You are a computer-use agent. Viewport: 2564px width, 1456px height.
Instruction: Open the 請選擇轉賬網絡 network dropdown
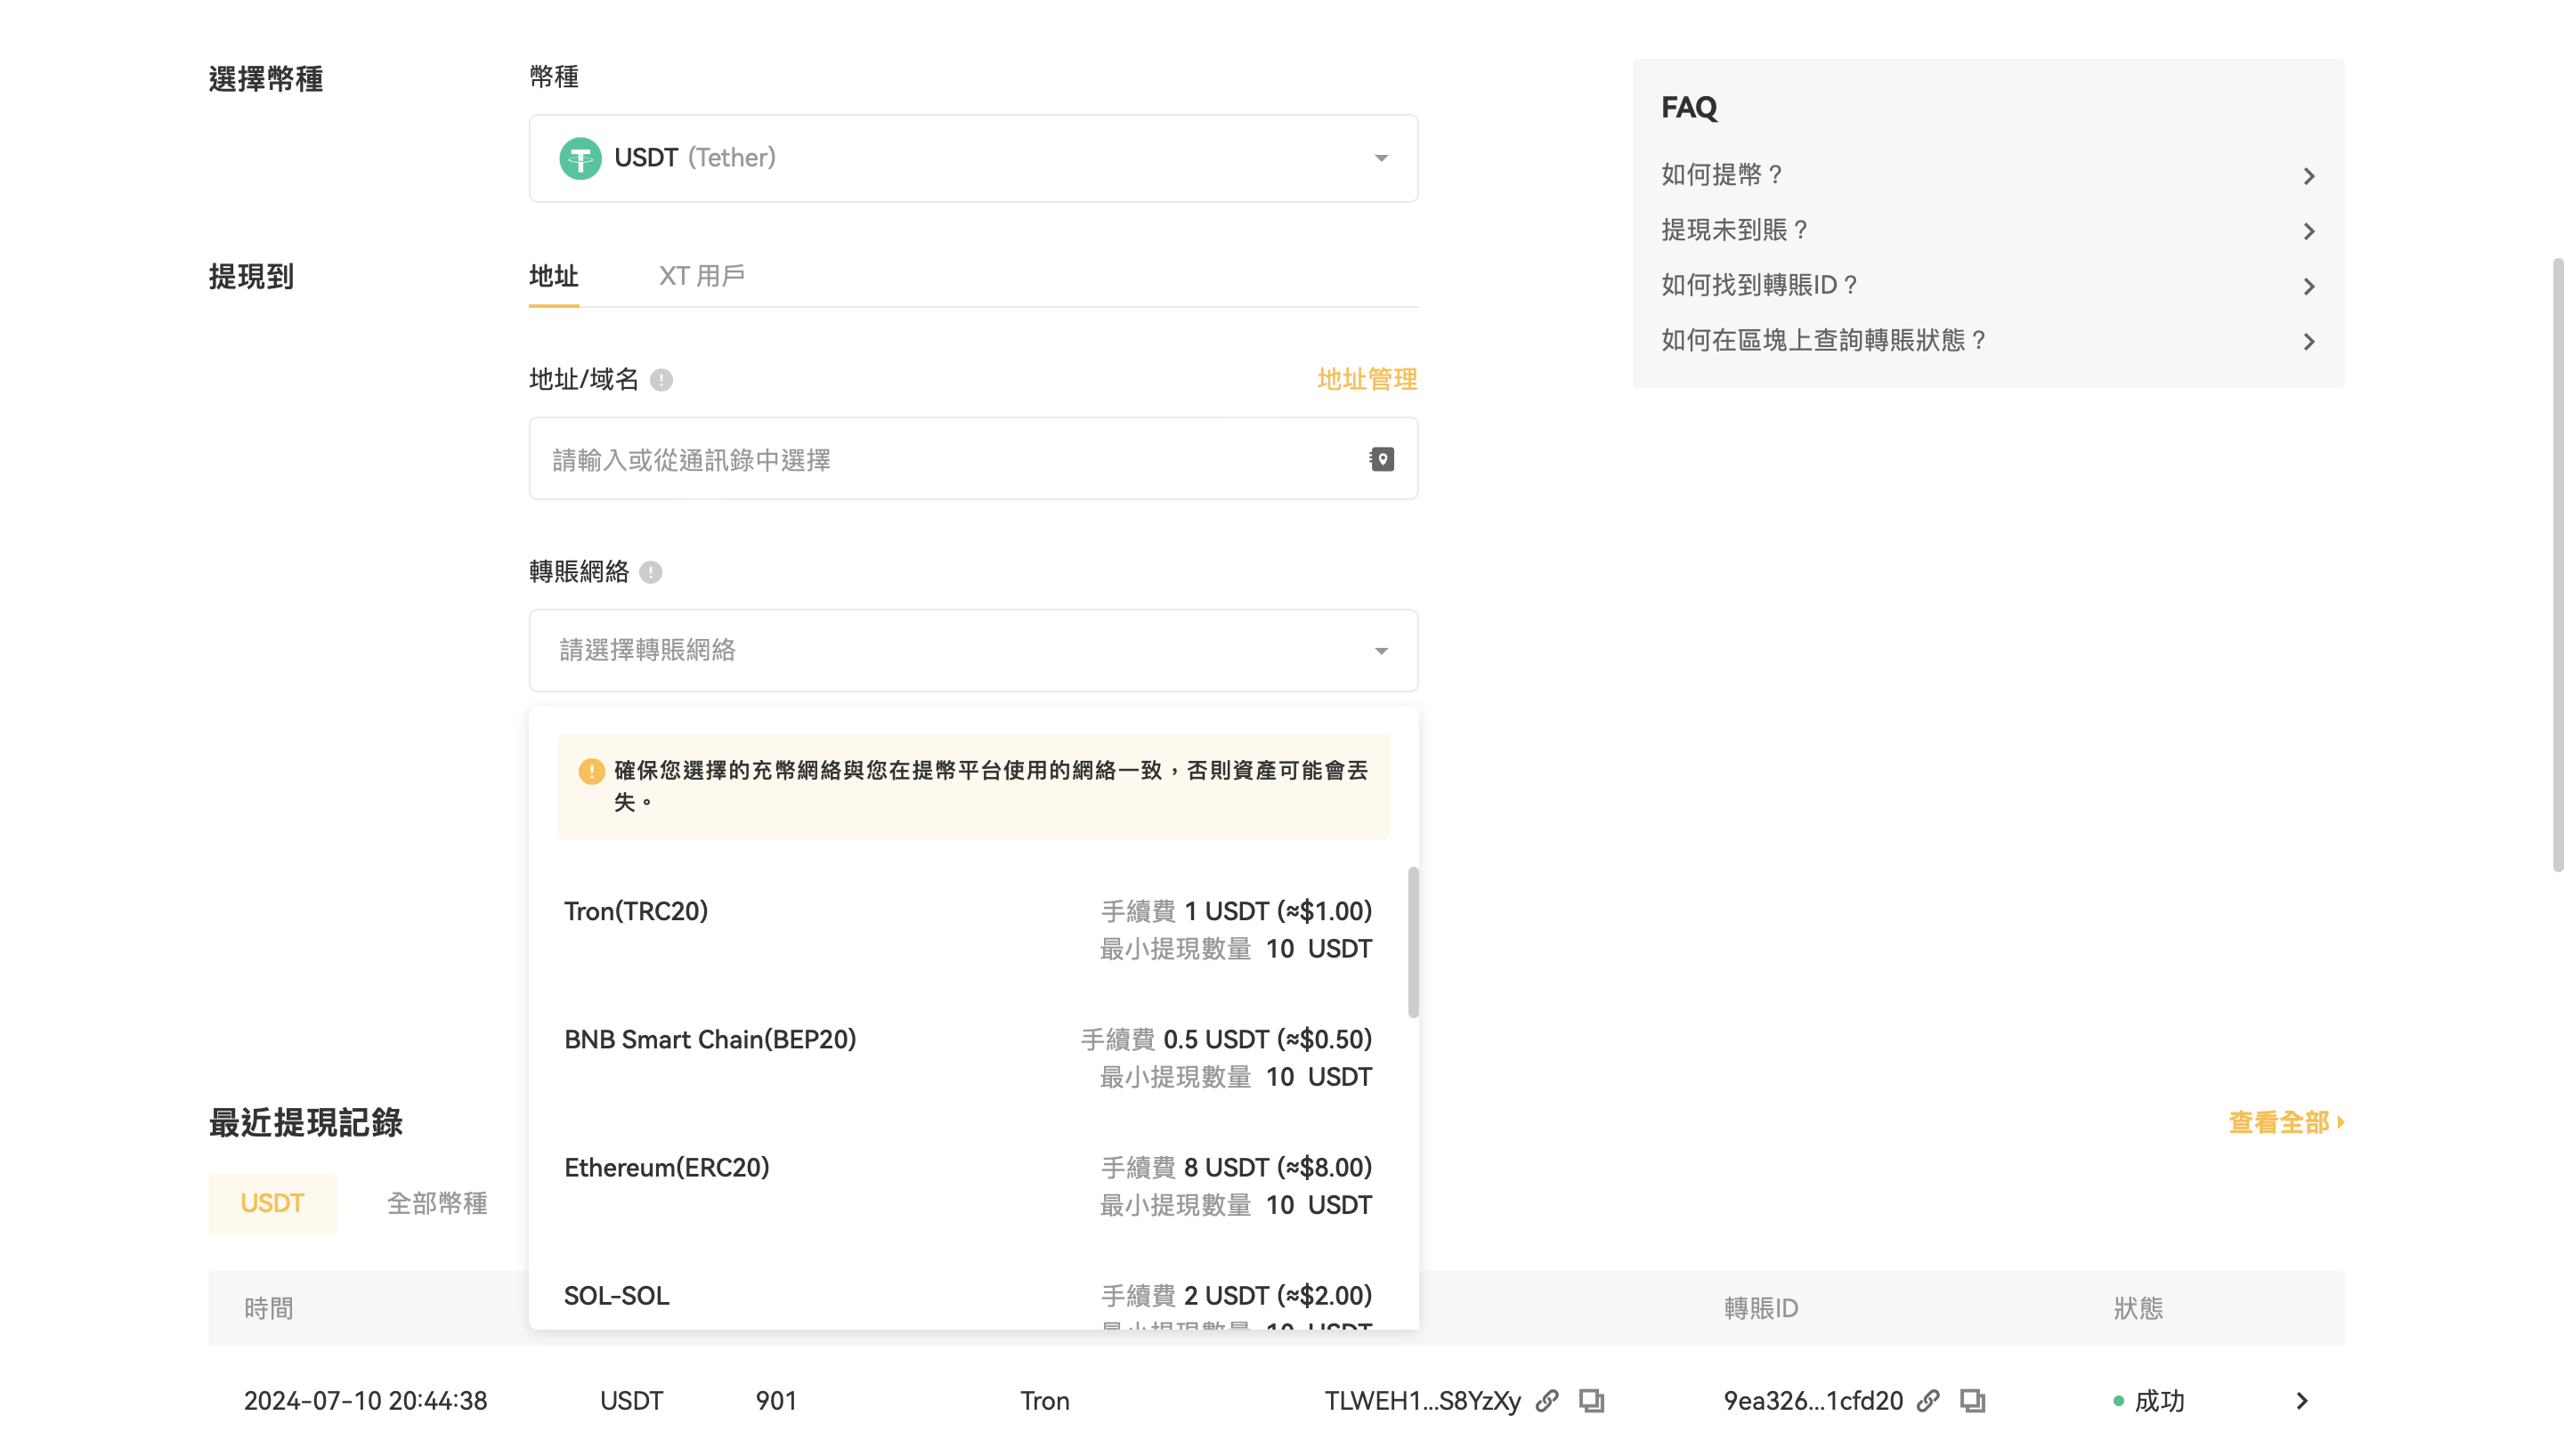973,650
